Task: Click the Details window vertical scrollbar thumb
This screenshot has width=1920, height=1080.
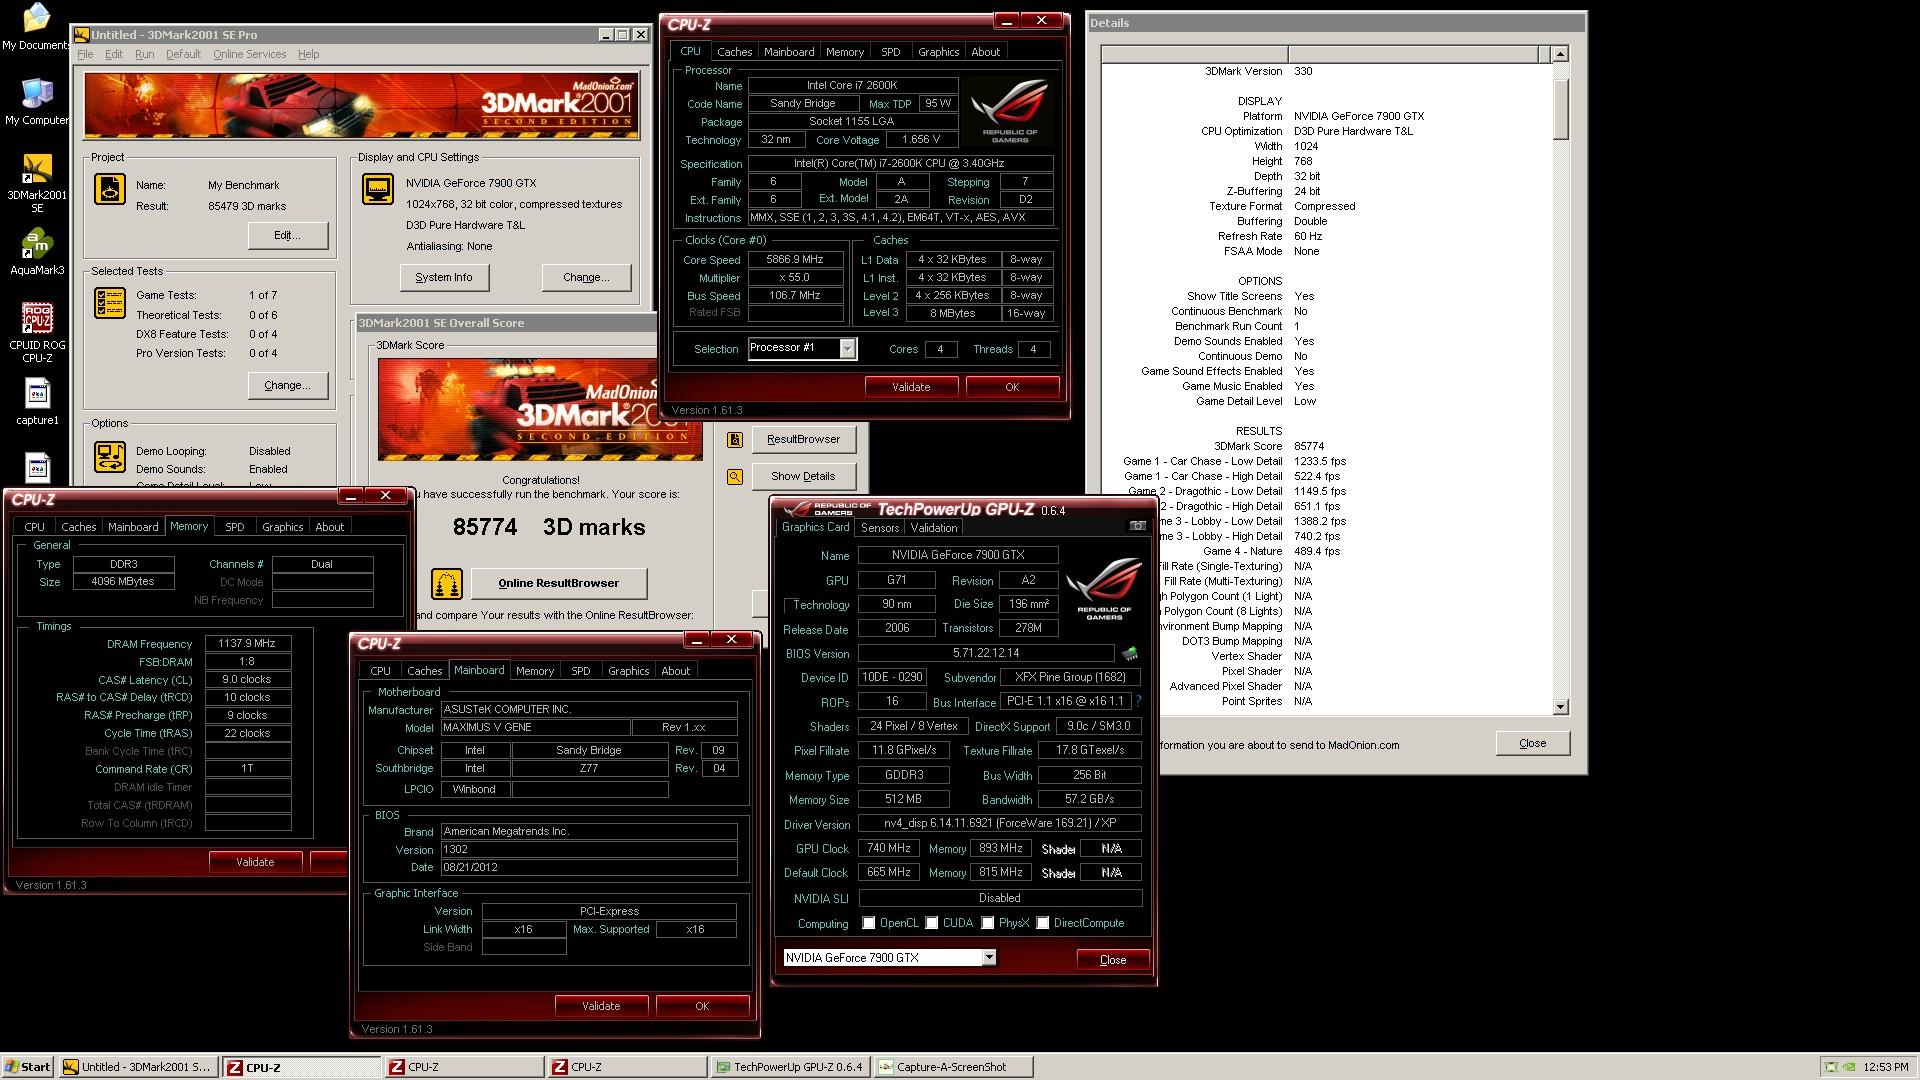Action: (1560, 108)
